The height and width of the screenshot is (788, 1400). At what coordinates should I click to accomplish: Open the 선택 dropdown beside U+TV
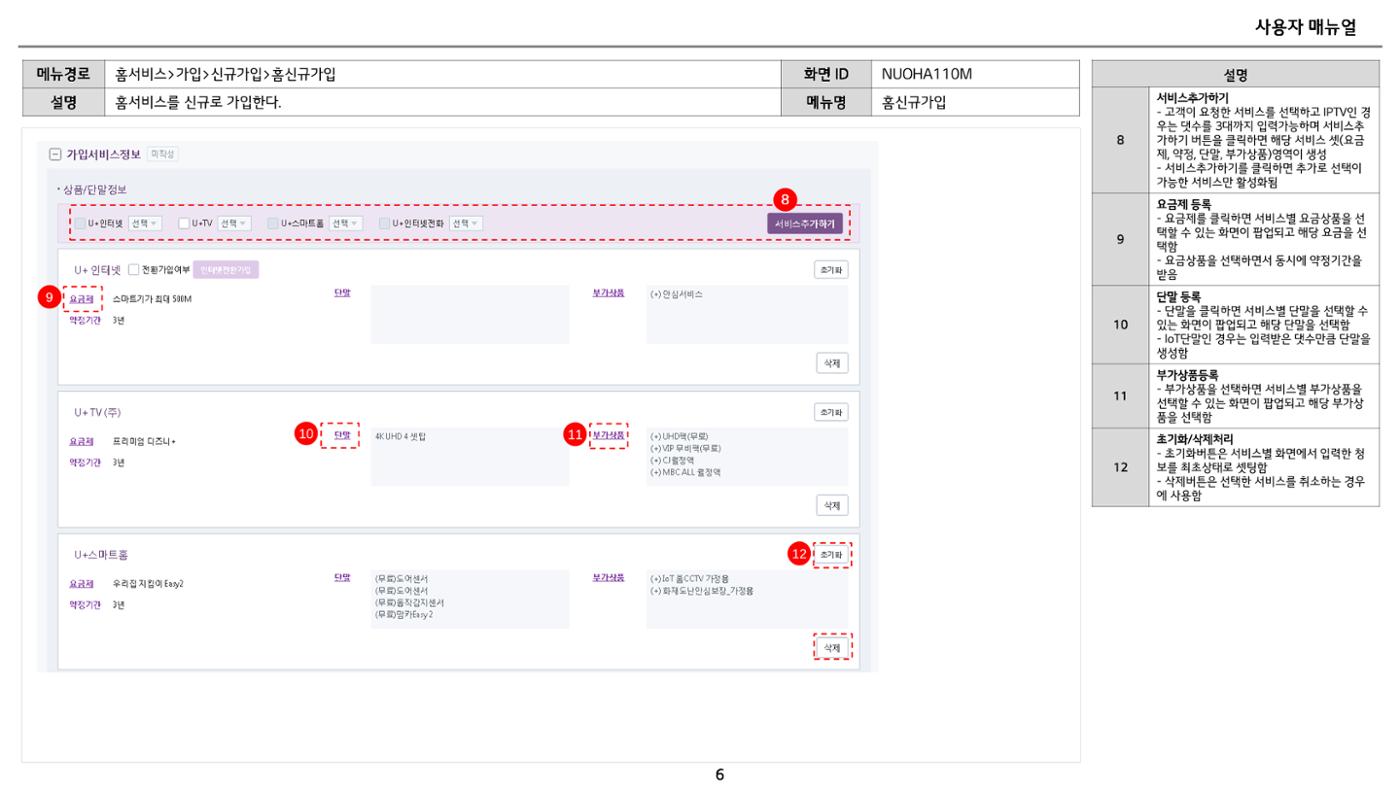(x=234, y=222)
